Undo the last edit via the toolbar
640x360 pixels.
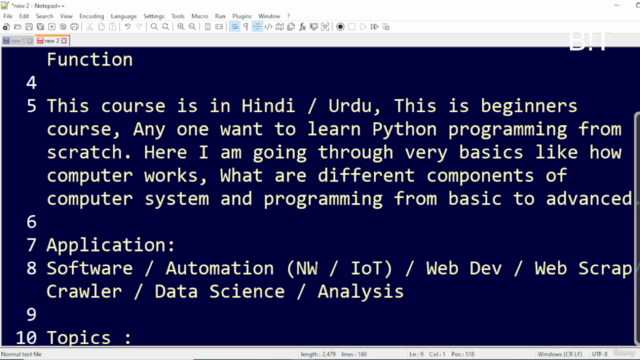128,27
